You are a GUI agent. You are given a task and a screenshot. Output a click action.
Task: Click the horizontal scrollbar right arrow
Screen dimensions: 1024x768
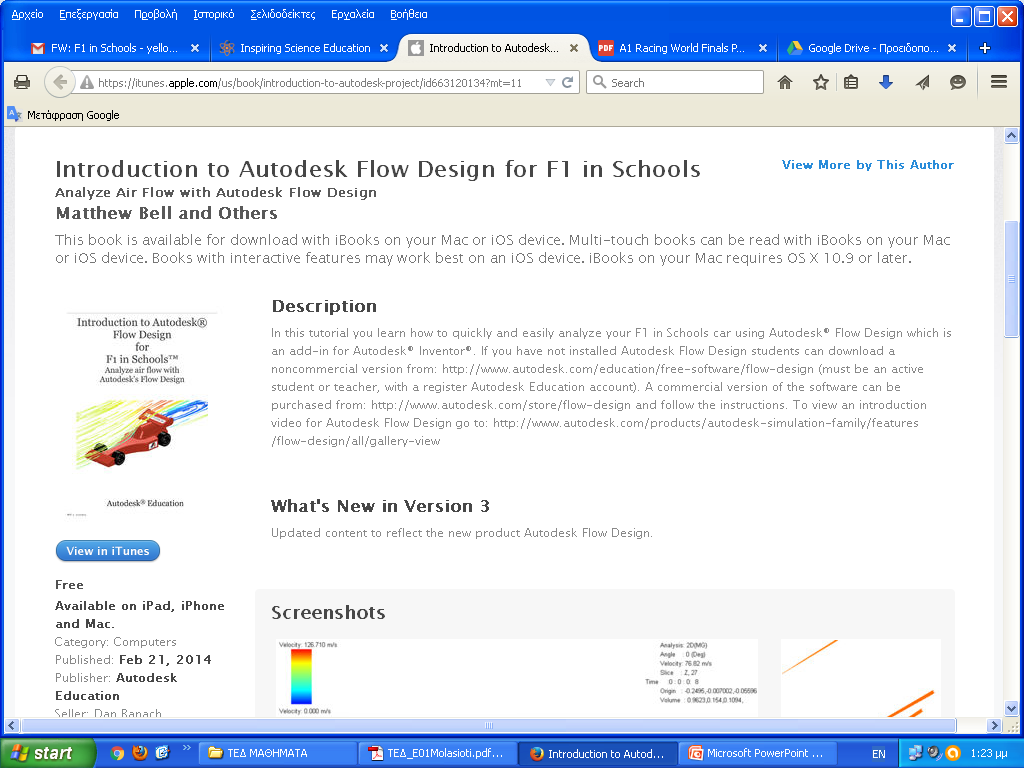pyautogui.click(x=994, y=725)
